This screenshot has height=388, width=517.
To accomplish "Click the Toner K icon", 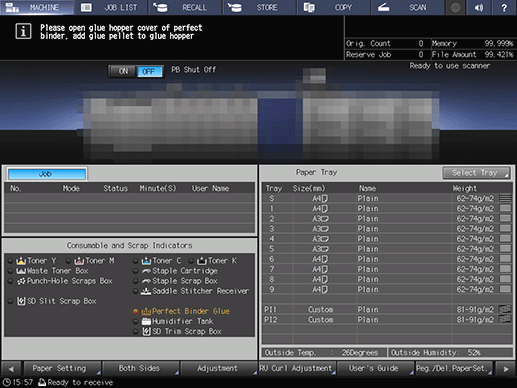I will click(x=202, y=261).
